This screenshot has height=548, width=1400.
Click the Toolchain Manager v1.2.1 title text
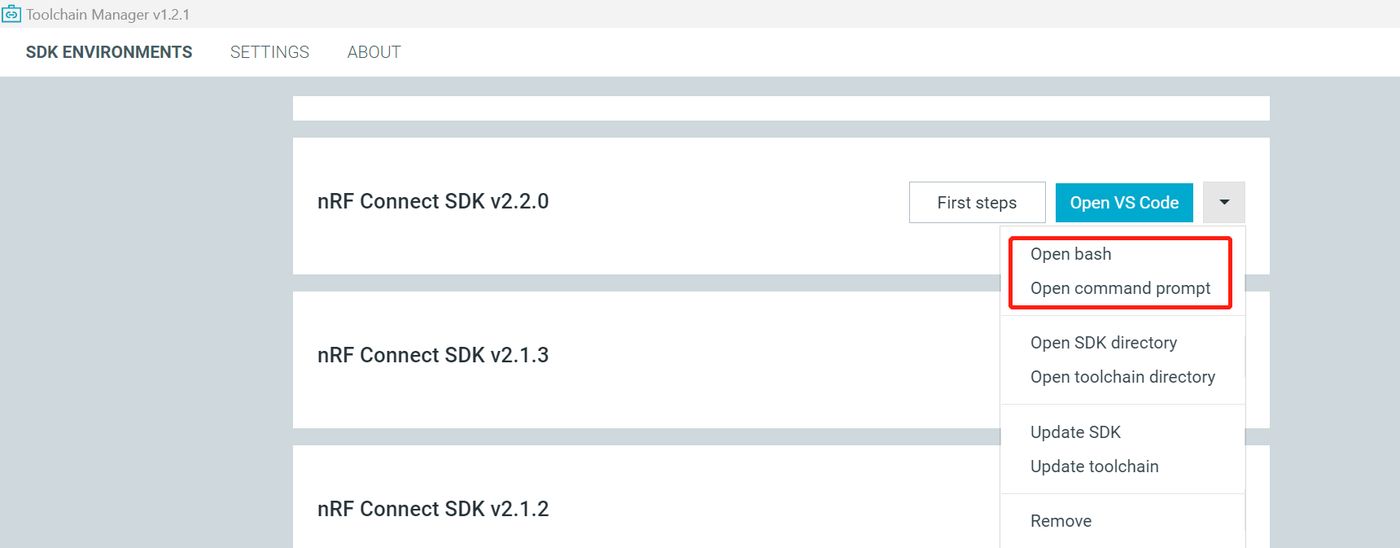click(108, 14)
